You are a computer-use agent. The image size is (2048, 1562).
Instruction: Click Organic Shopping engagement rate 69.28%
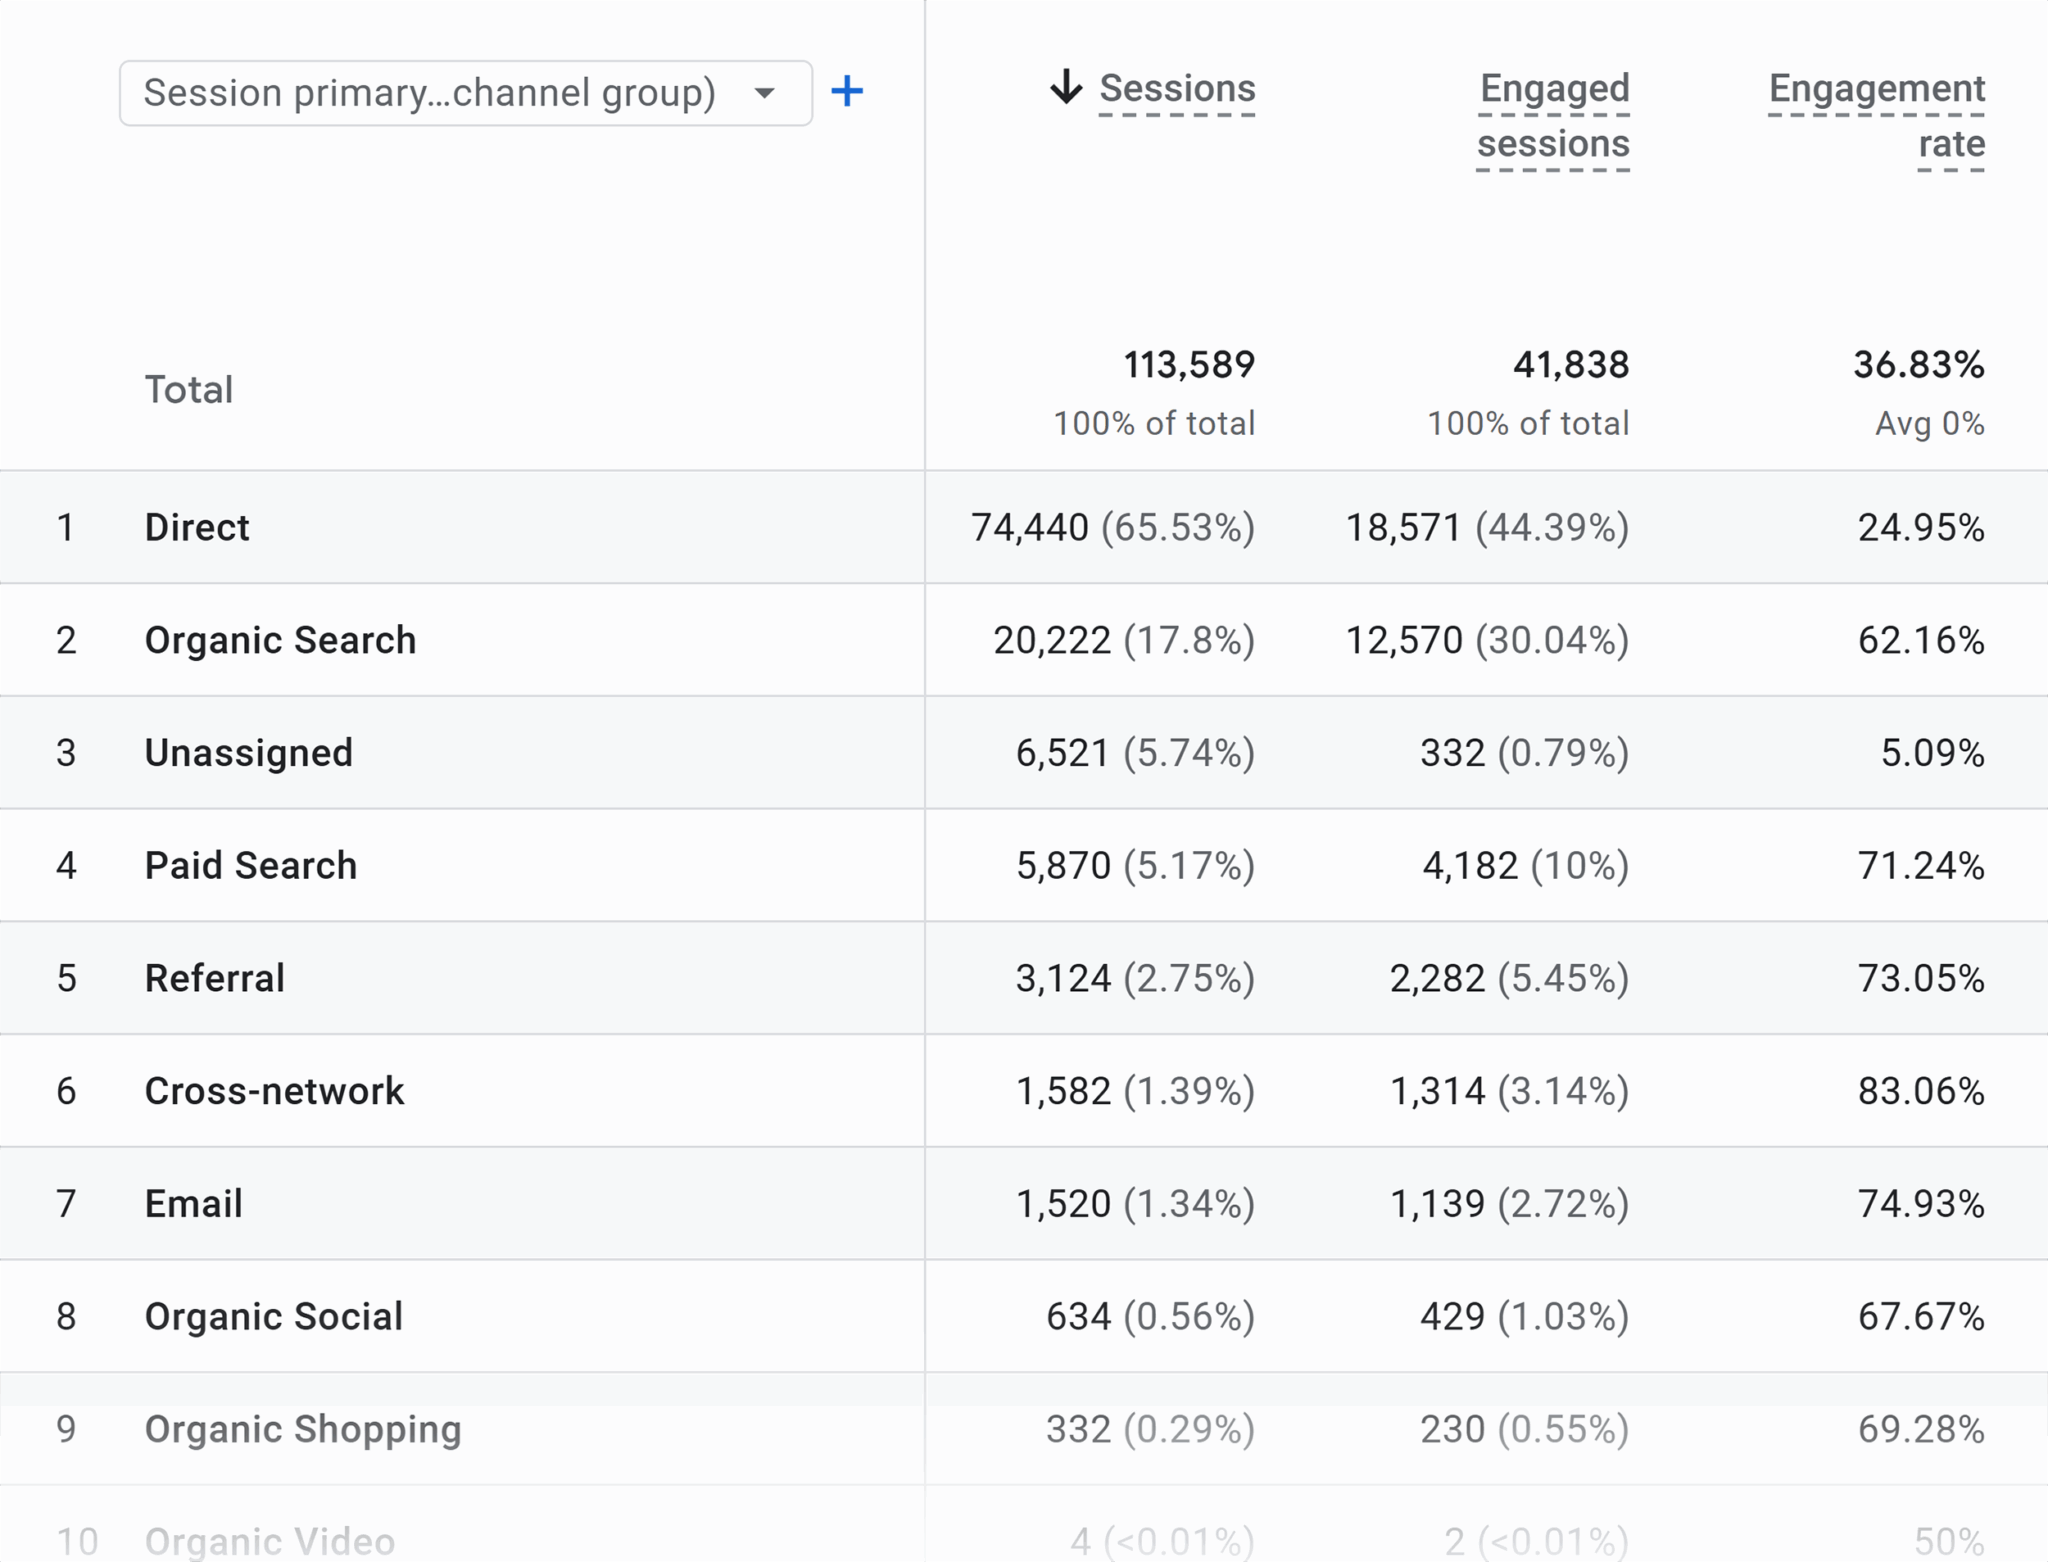[1921, 1429]
